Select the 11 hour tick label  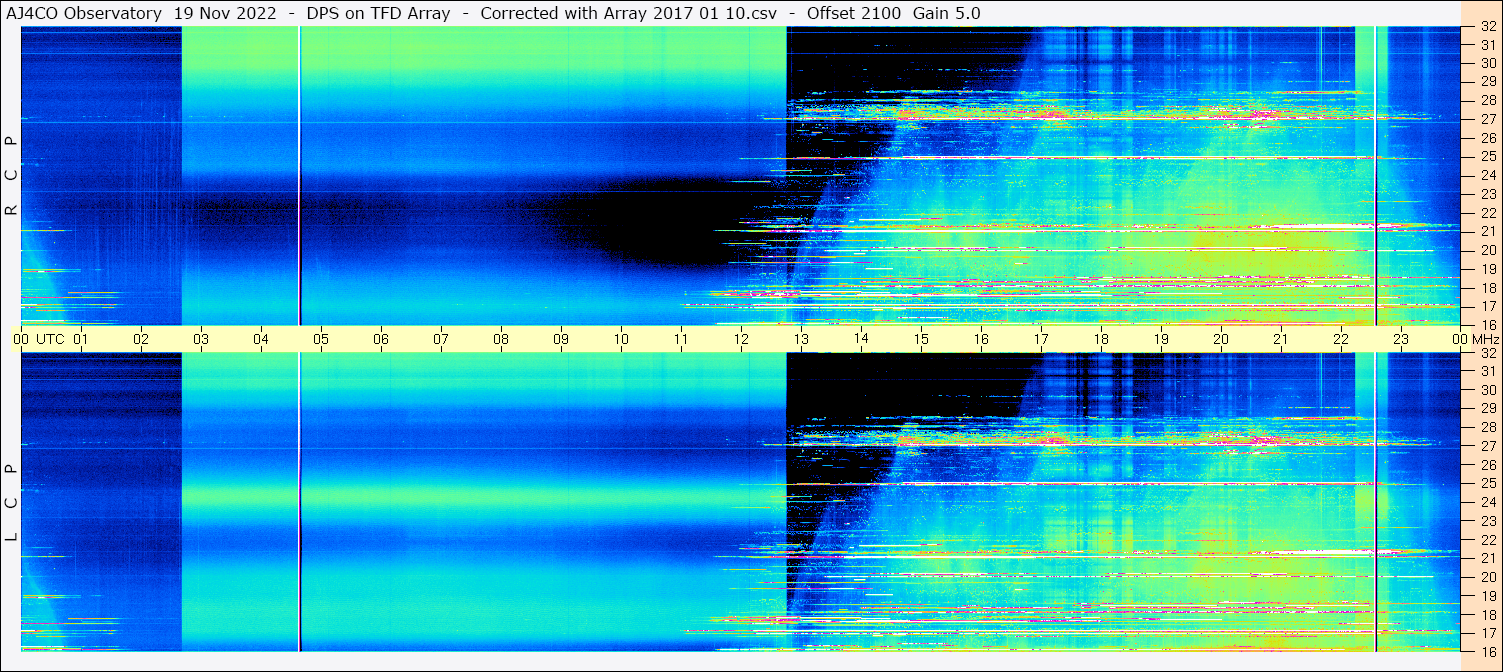click(x=681, y=339)
